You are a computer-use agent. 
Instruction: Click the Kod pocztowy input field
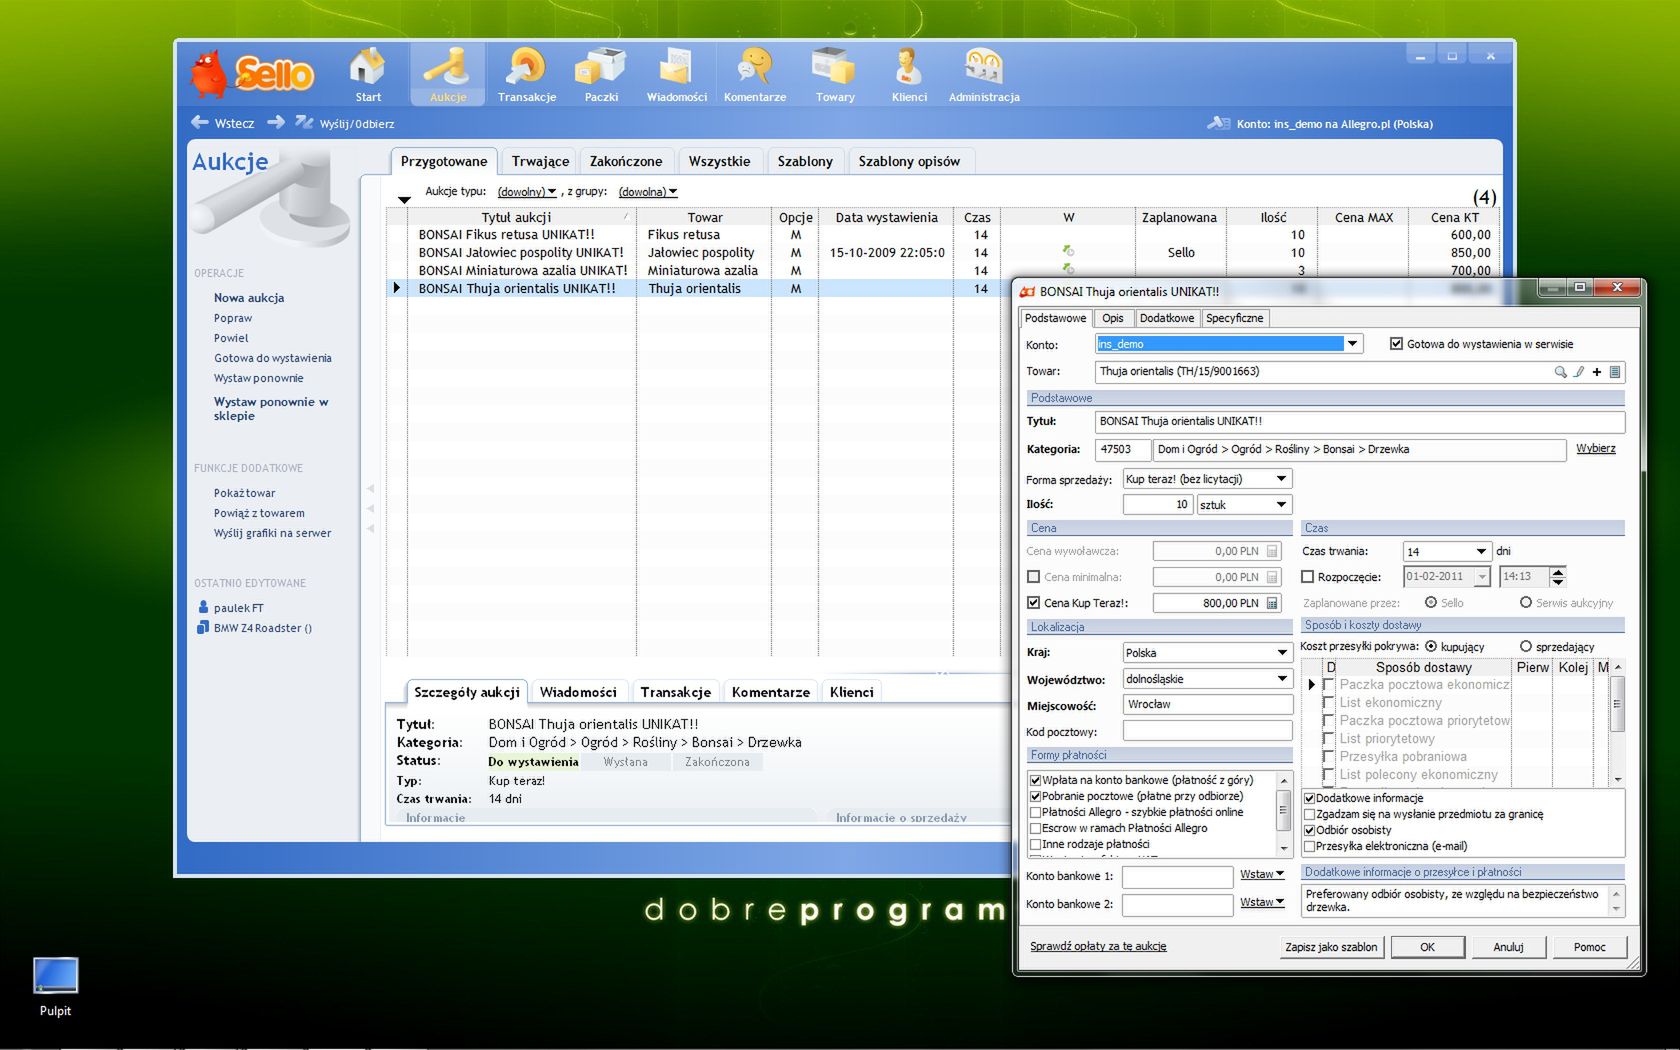(x=1208, y=732)
